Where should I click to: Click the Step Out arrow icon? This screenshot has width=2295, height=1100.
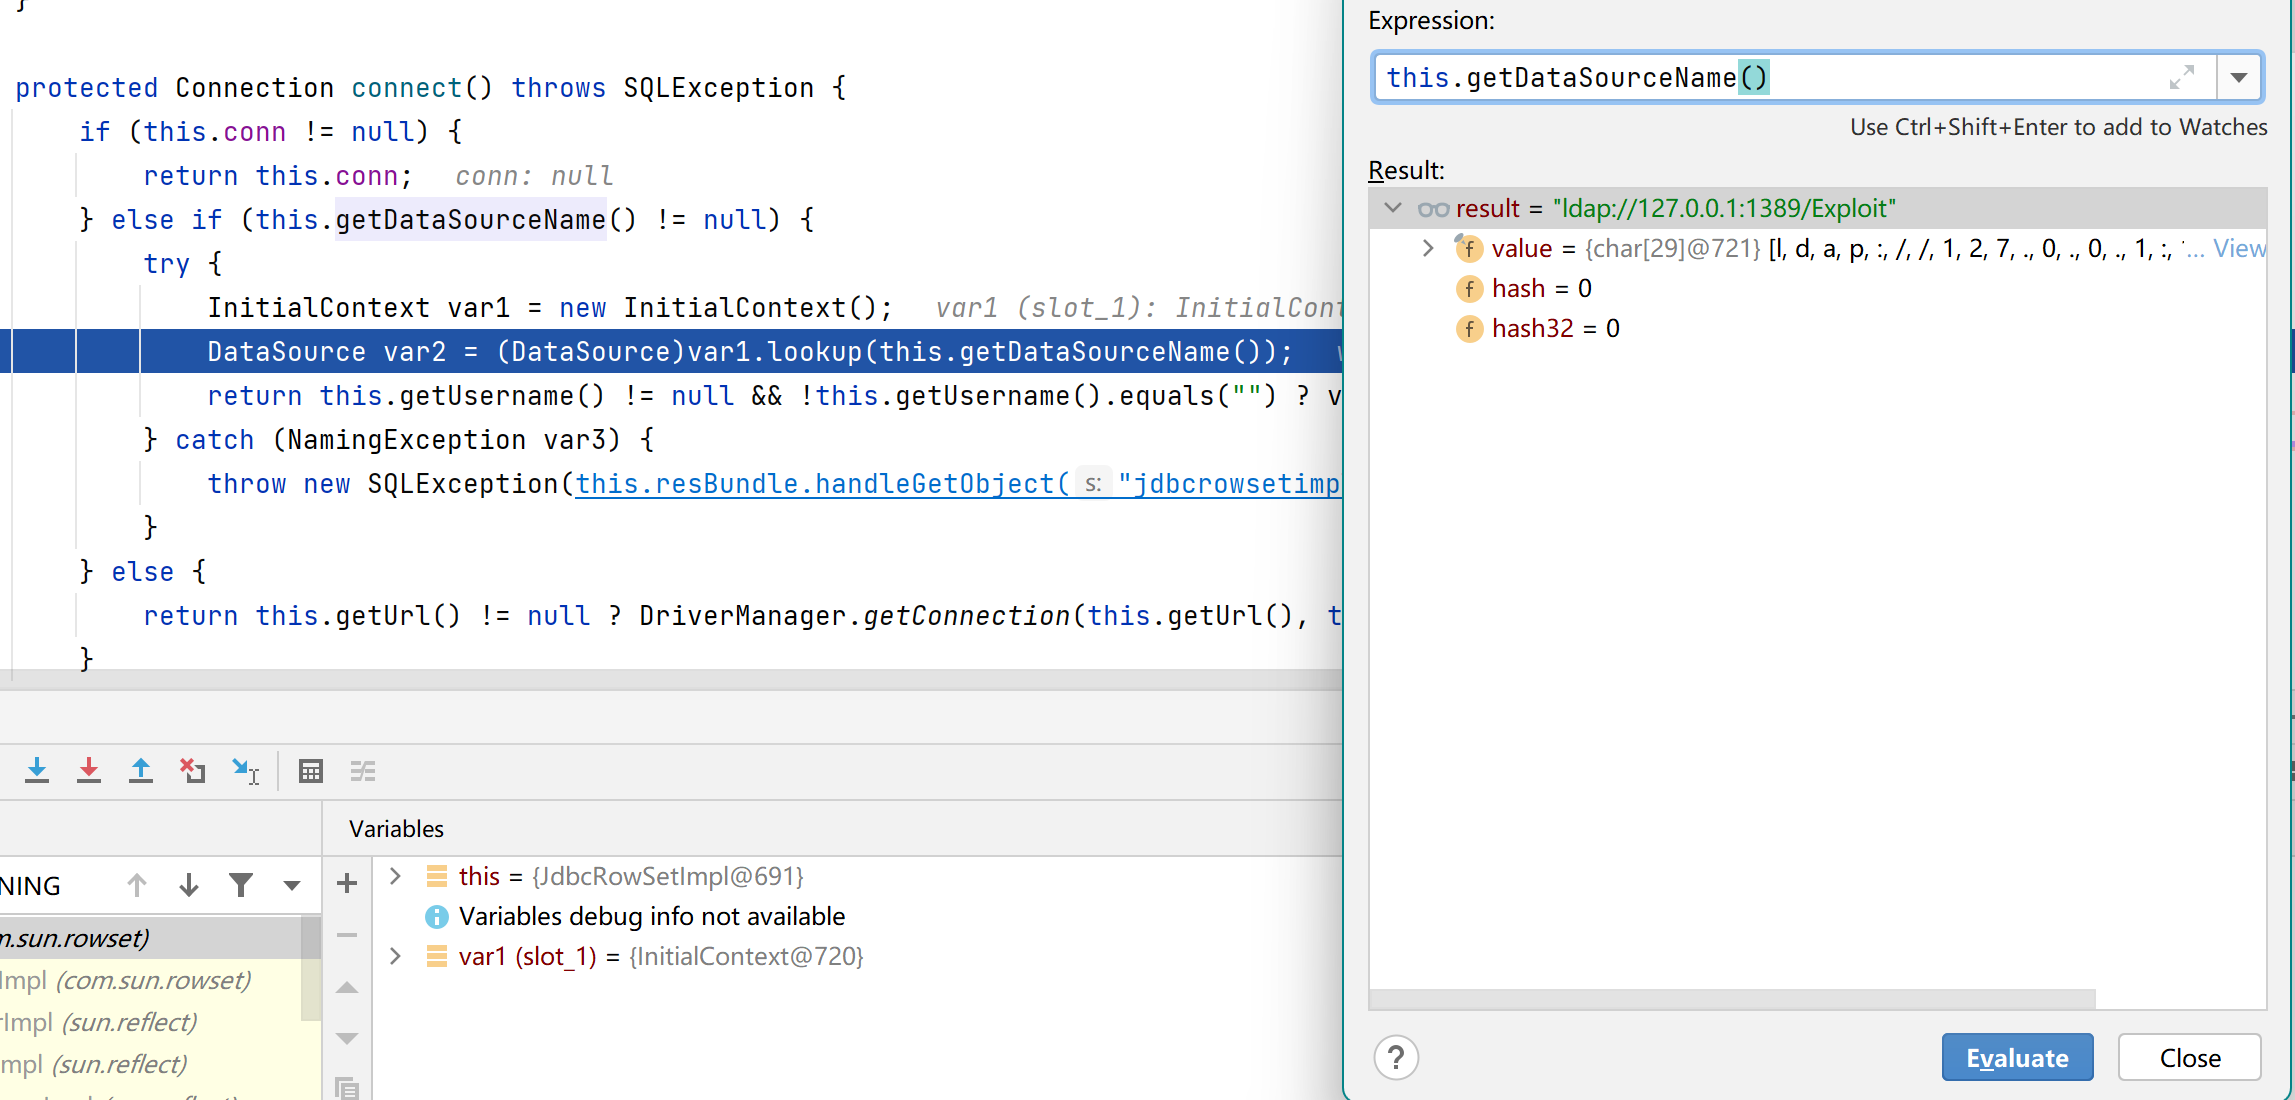(141, 771)
